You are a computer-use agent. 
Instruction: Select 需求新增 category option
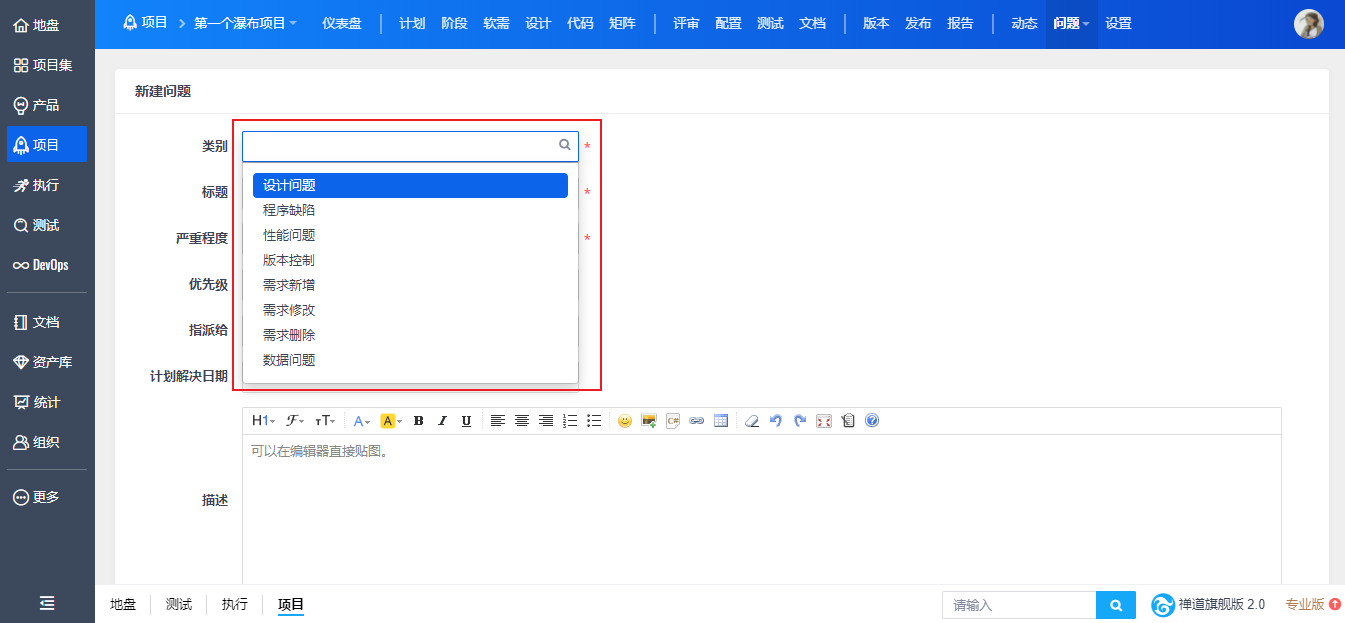(410, 285)
